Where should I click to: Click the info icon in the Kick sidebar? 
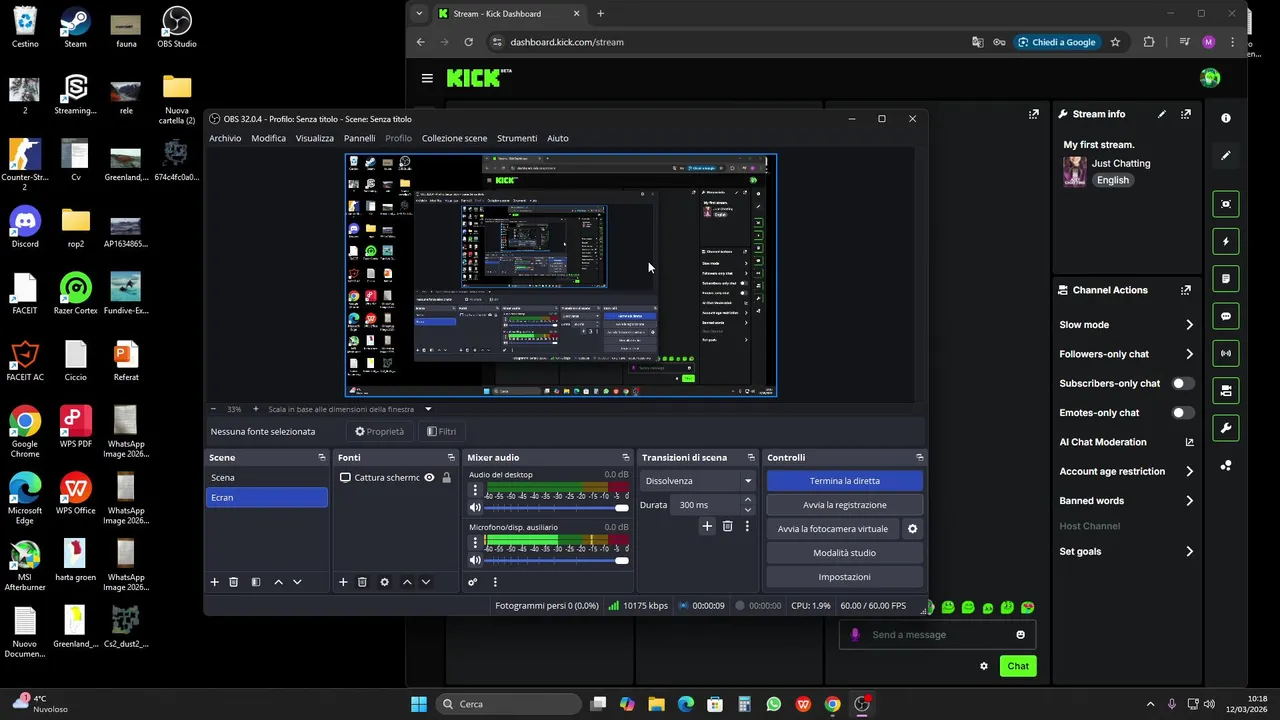tap(1226, 118)
